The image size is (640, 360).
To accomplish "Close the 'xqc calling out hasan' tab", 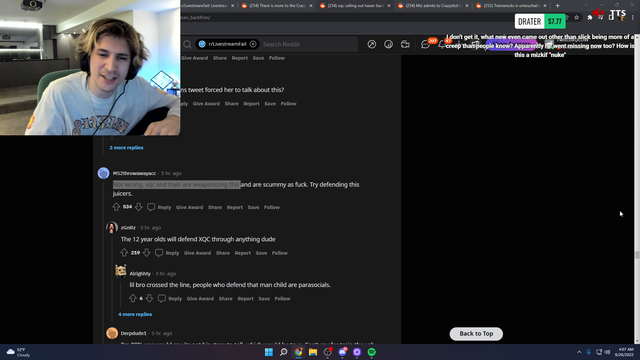I will [389, 6].
